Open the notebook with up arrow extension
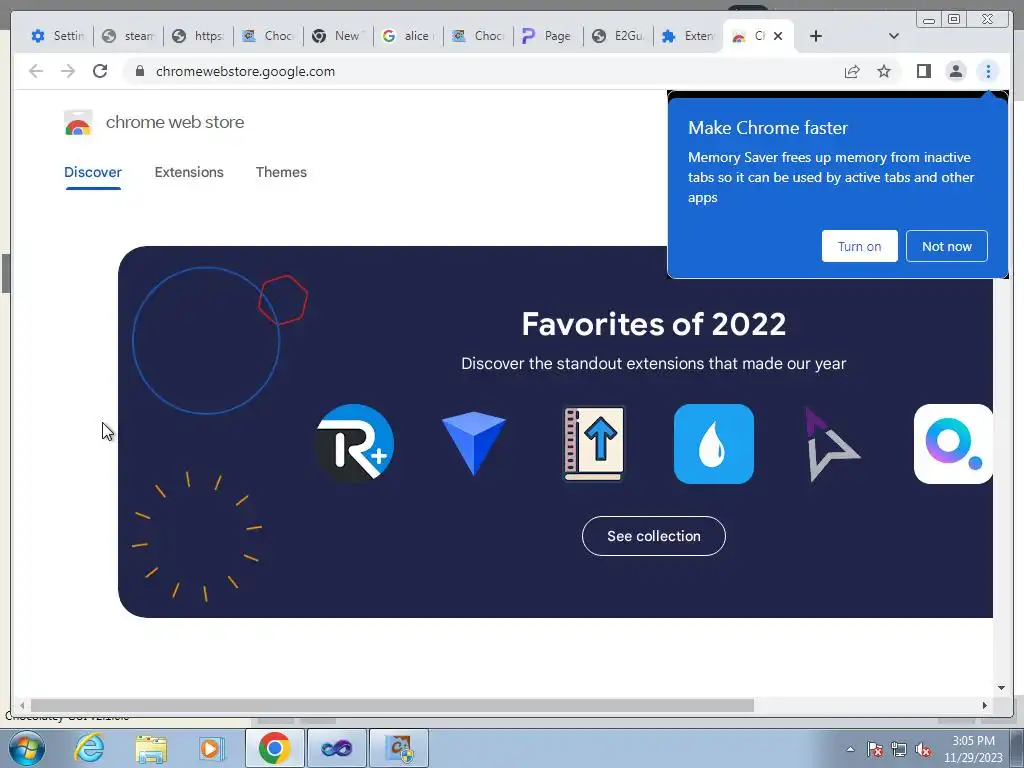This screenshot has height=768, width=1024. coord(594,443)
